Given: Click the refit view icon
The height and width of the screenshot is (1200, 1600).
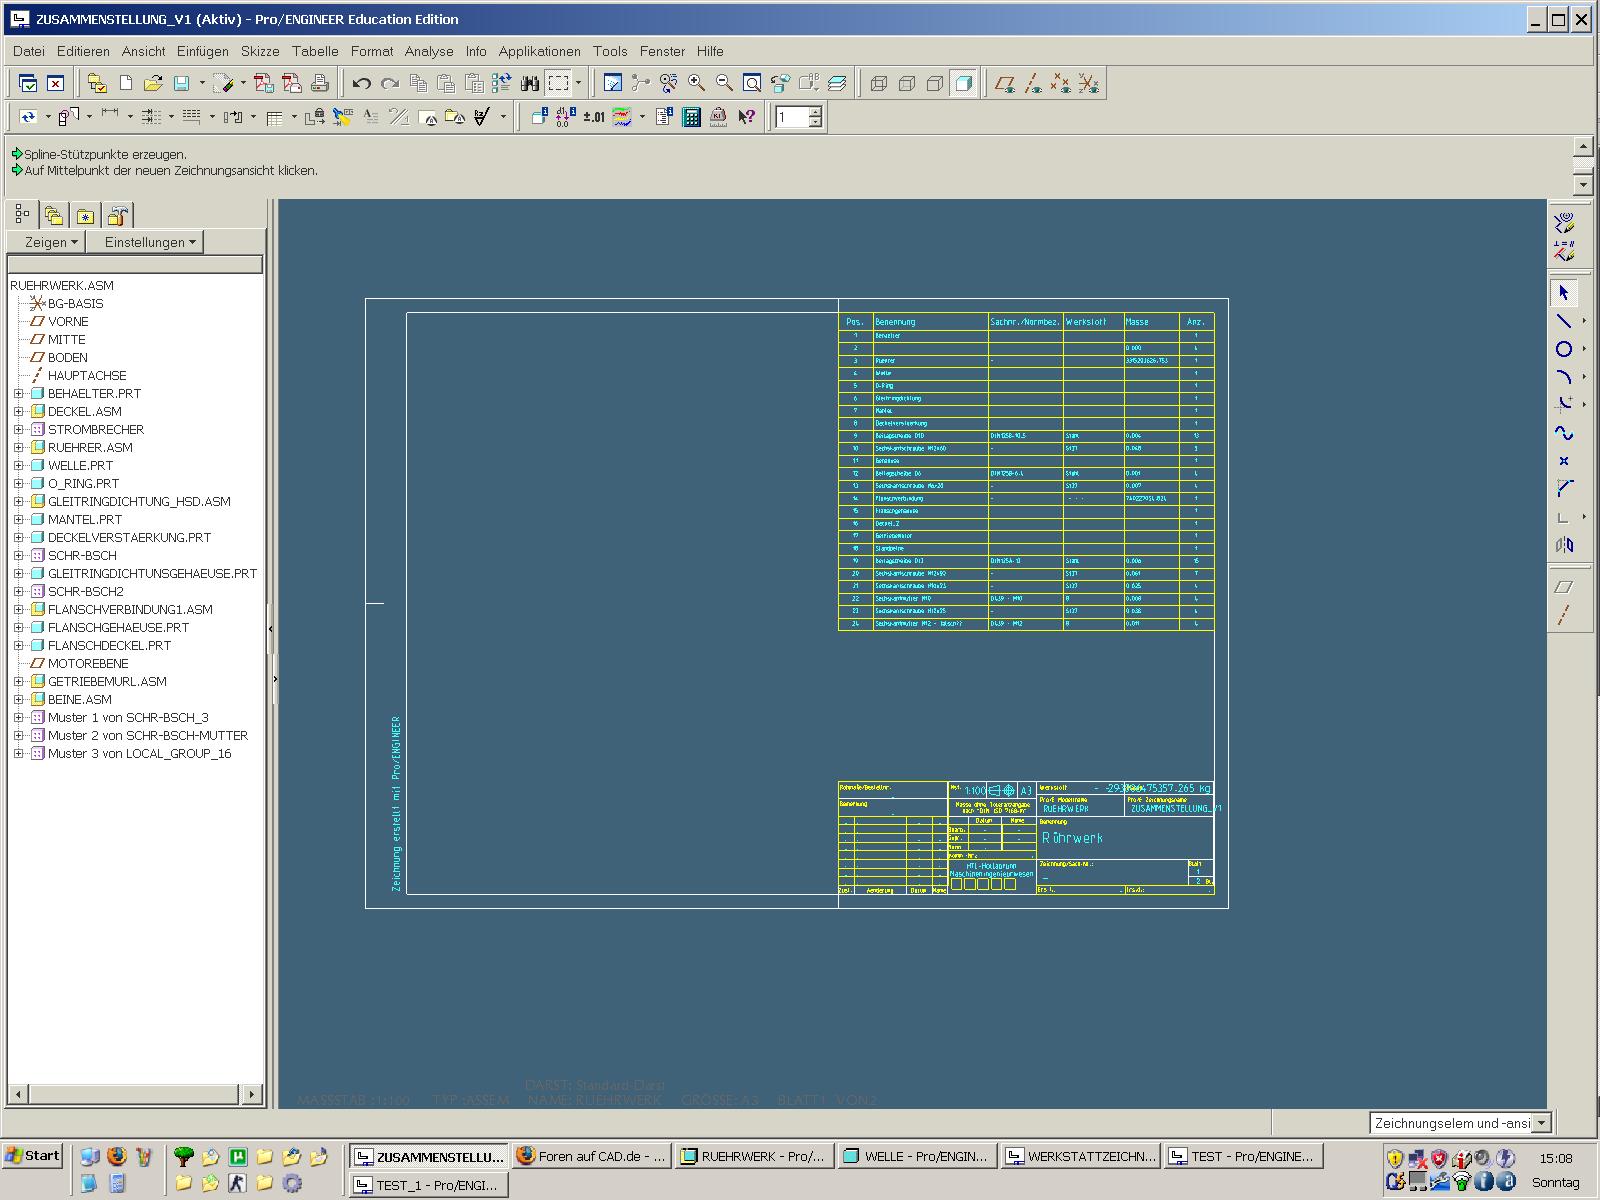Looking at the screenshot, I should (x=752, y=83).
